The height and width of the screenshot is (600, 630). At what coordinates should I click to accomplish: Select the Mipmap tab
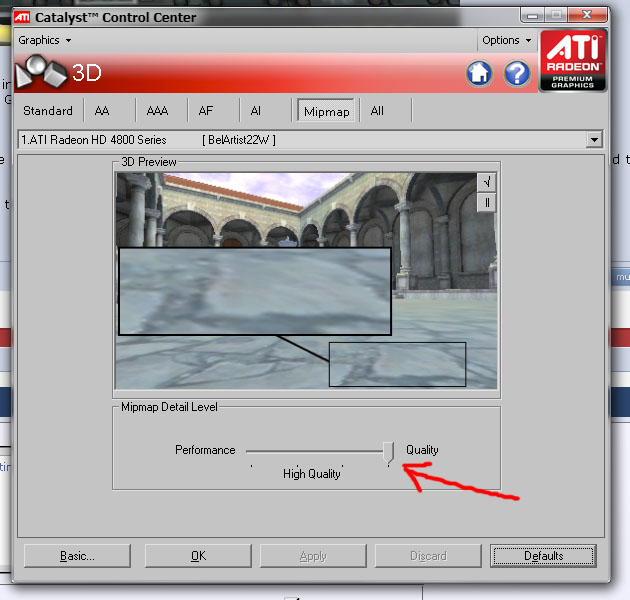tap(326, 111)
